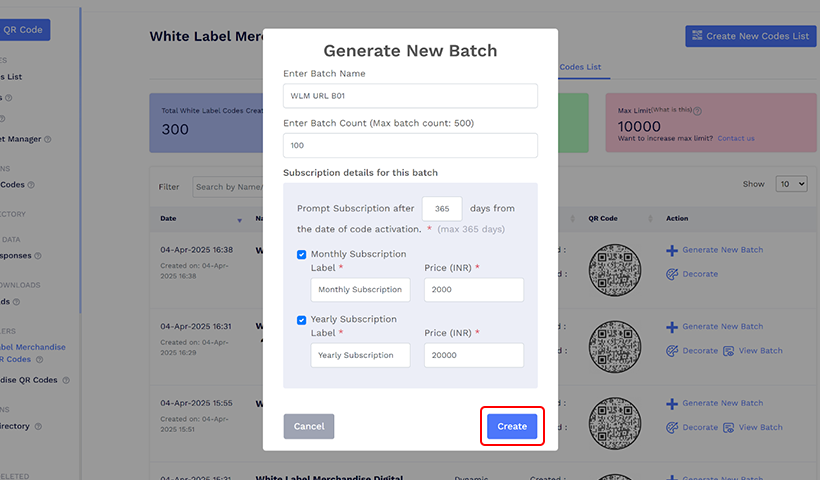Viewport: 820px width, 480px height.
Task: Click the View Batch icon in second row
Action: pyautogui.click(x=729, y=351)
